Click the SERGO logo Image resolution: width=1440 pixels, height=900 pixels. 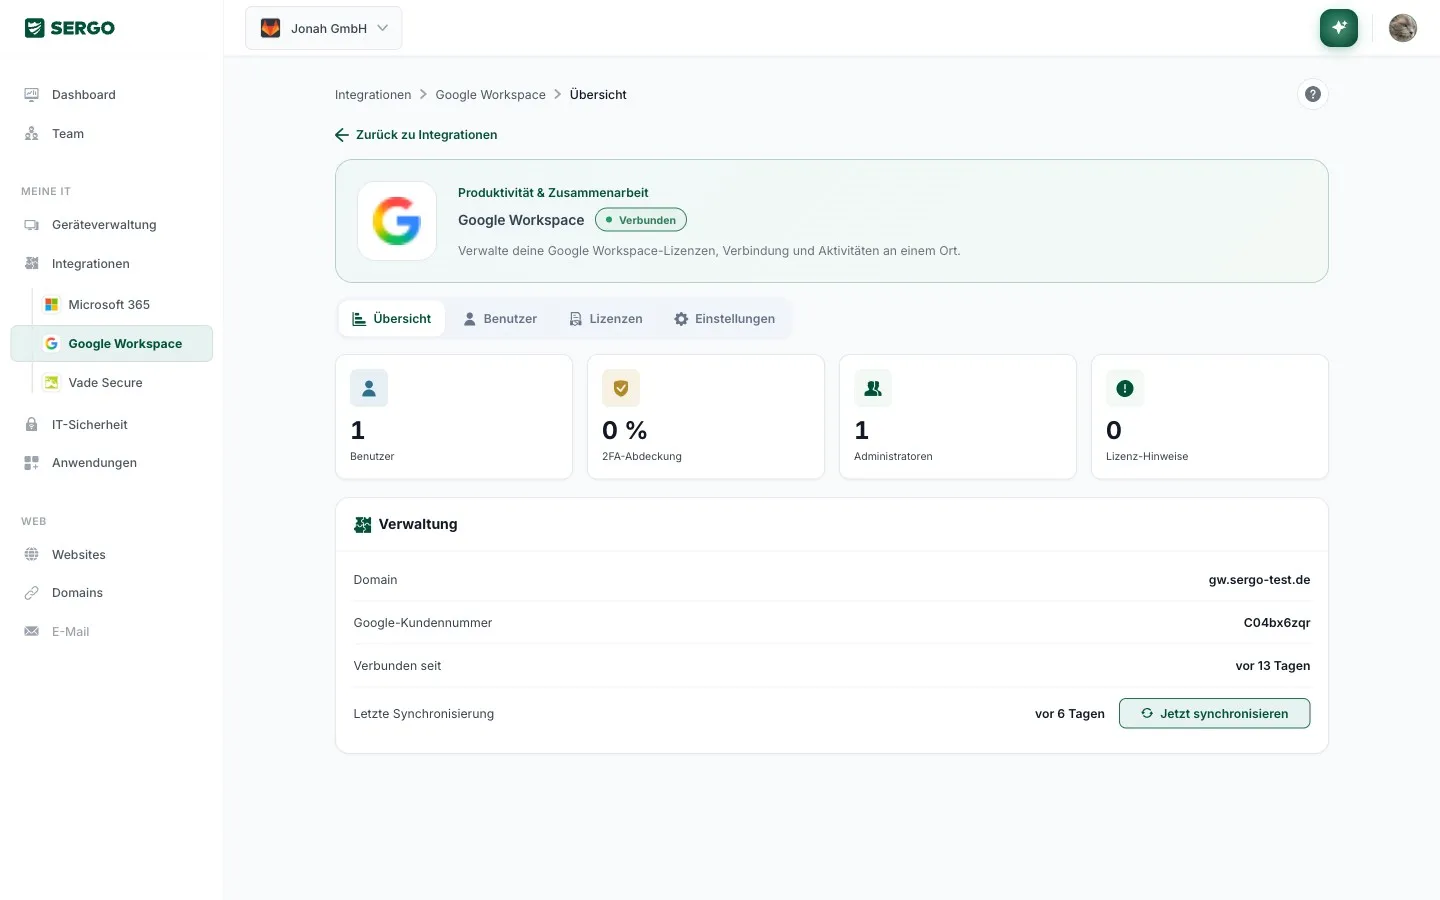(70, 28)
